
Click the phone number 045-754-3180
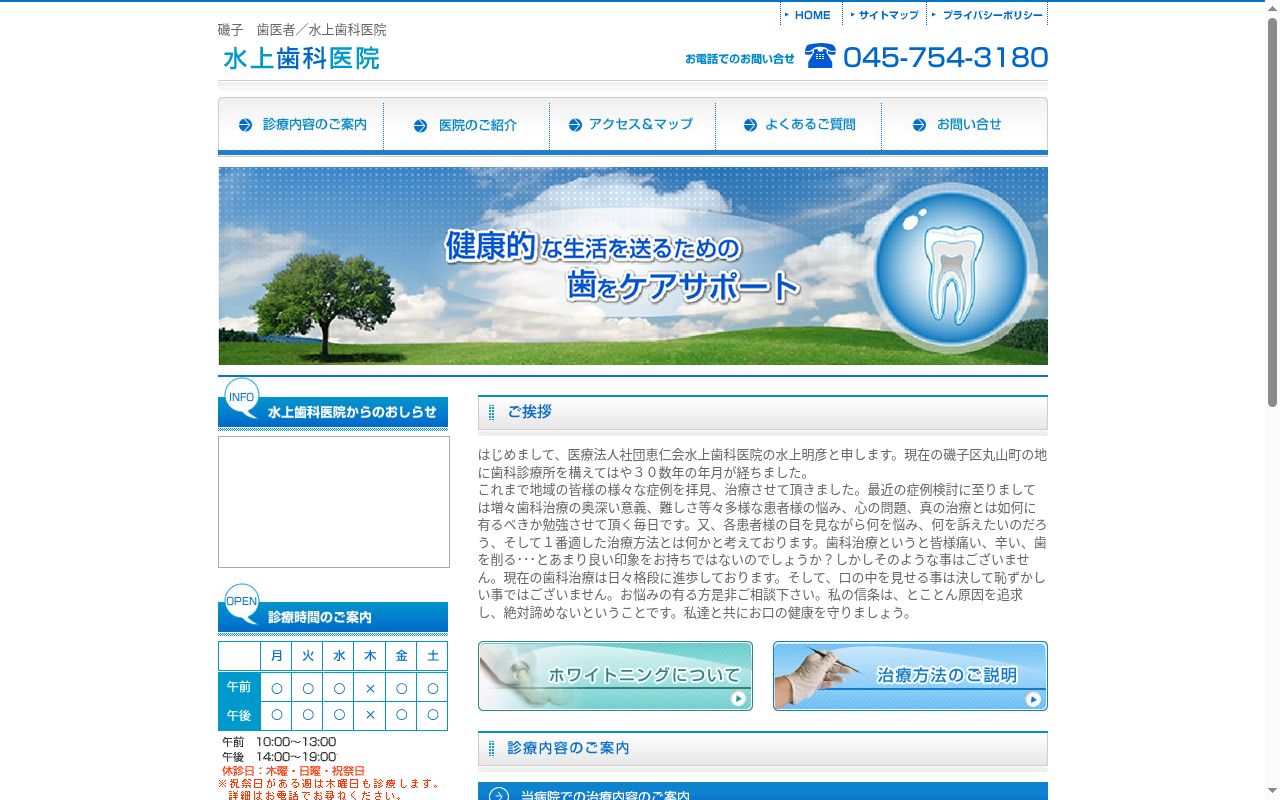(945, 57)
